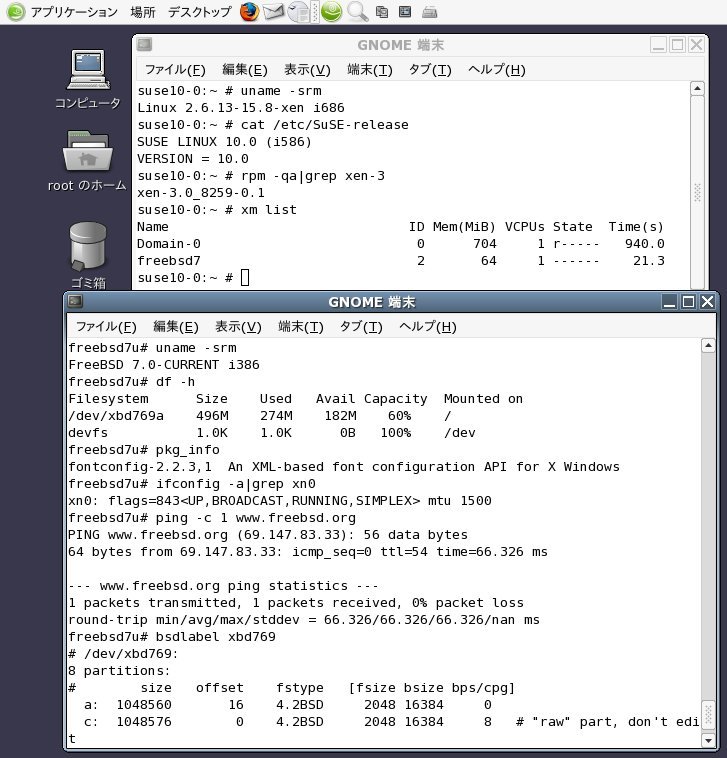Image resolution: width=727 pixels, height=758 pixels.
Task: Click the 'fontconfig-2.2.3,1' package line
Action: [x=344, y=467]
